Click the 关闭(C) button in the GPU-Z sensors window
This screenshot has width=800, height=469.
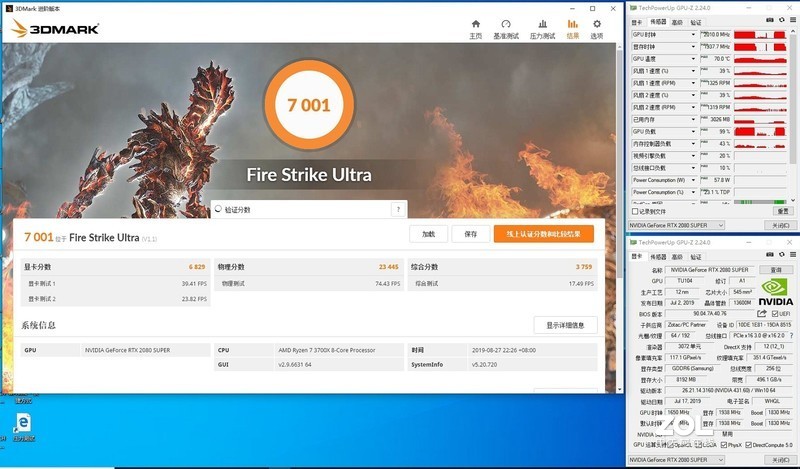pos(780,225)
